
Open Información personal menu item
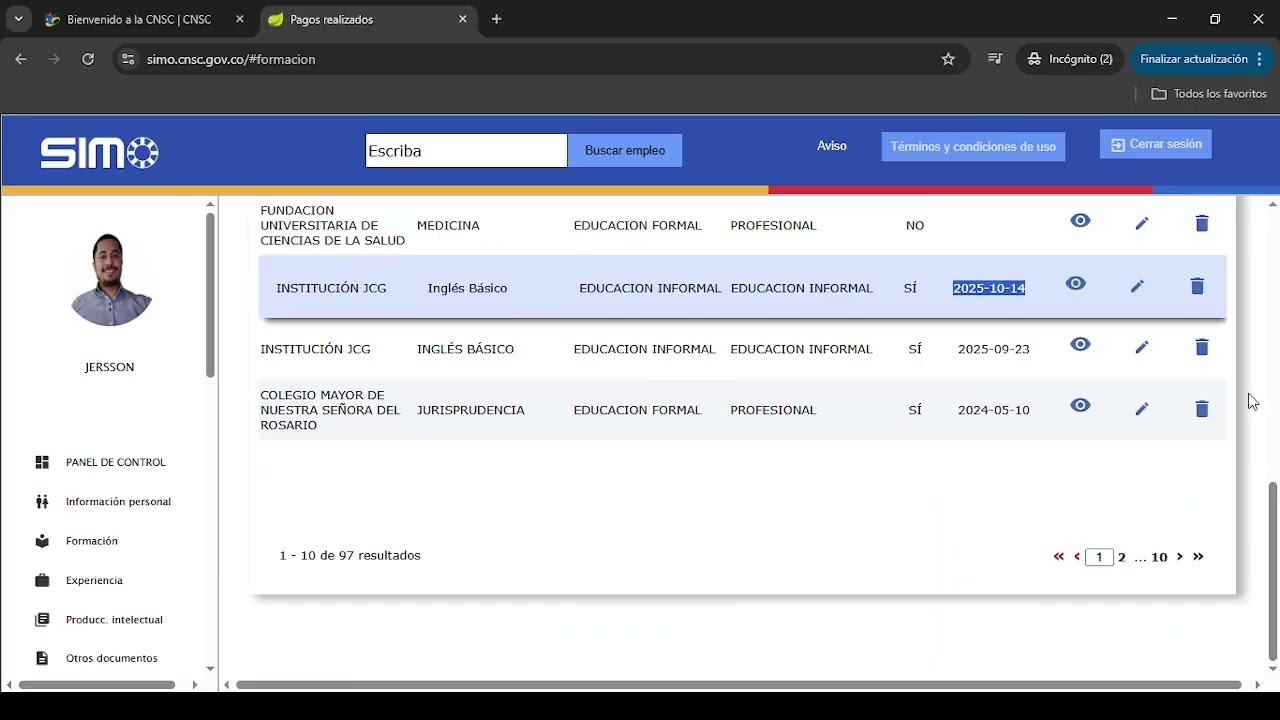[118, 501]
